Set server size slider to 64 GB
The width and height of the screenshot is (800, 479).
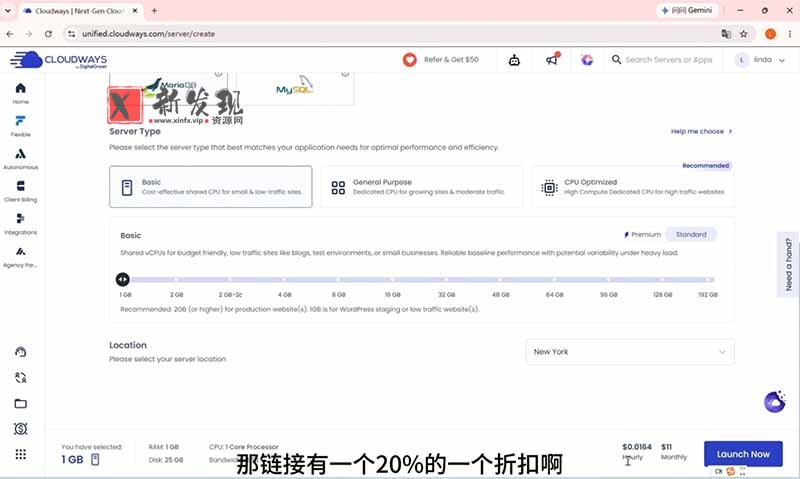tap(554, 280)
